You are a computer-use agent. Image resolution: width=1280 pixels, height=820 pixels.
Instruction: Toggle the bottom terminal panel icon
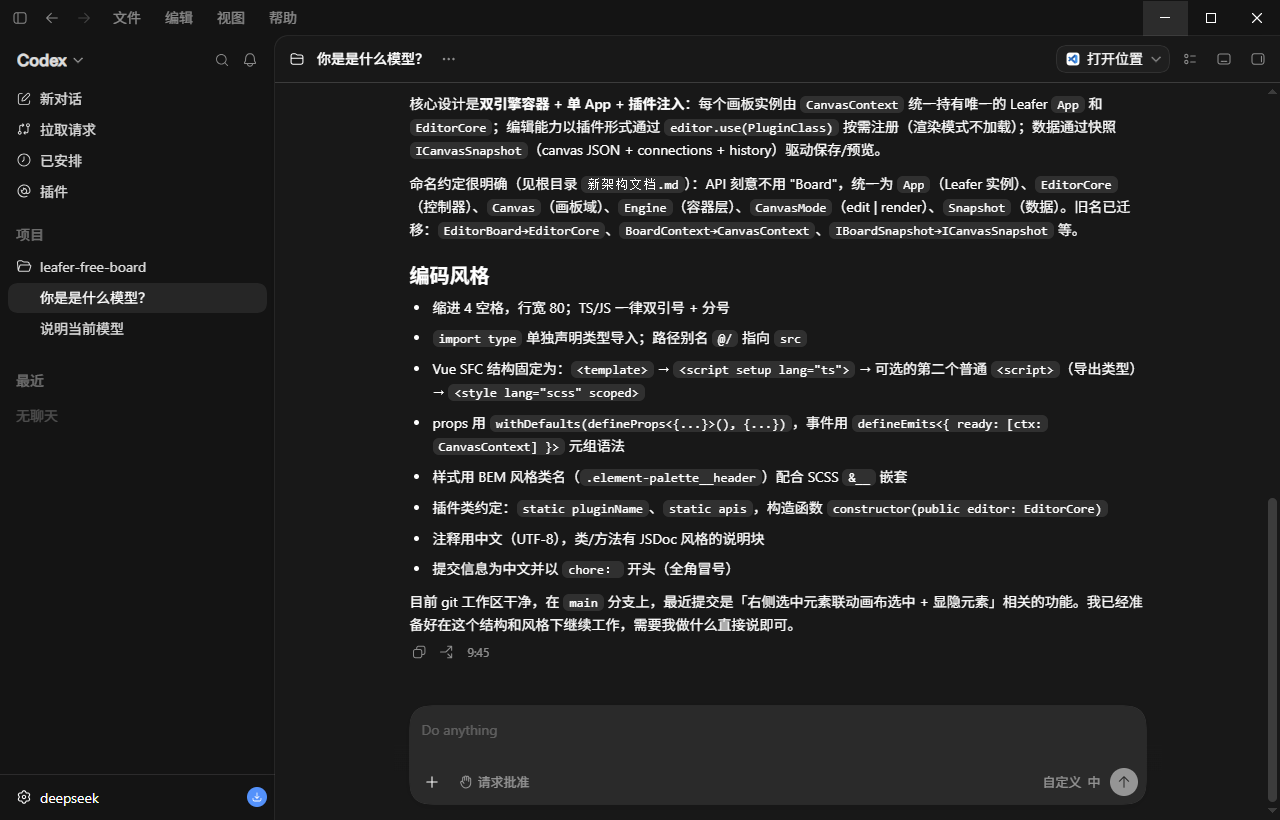[x=1224, y=59]
